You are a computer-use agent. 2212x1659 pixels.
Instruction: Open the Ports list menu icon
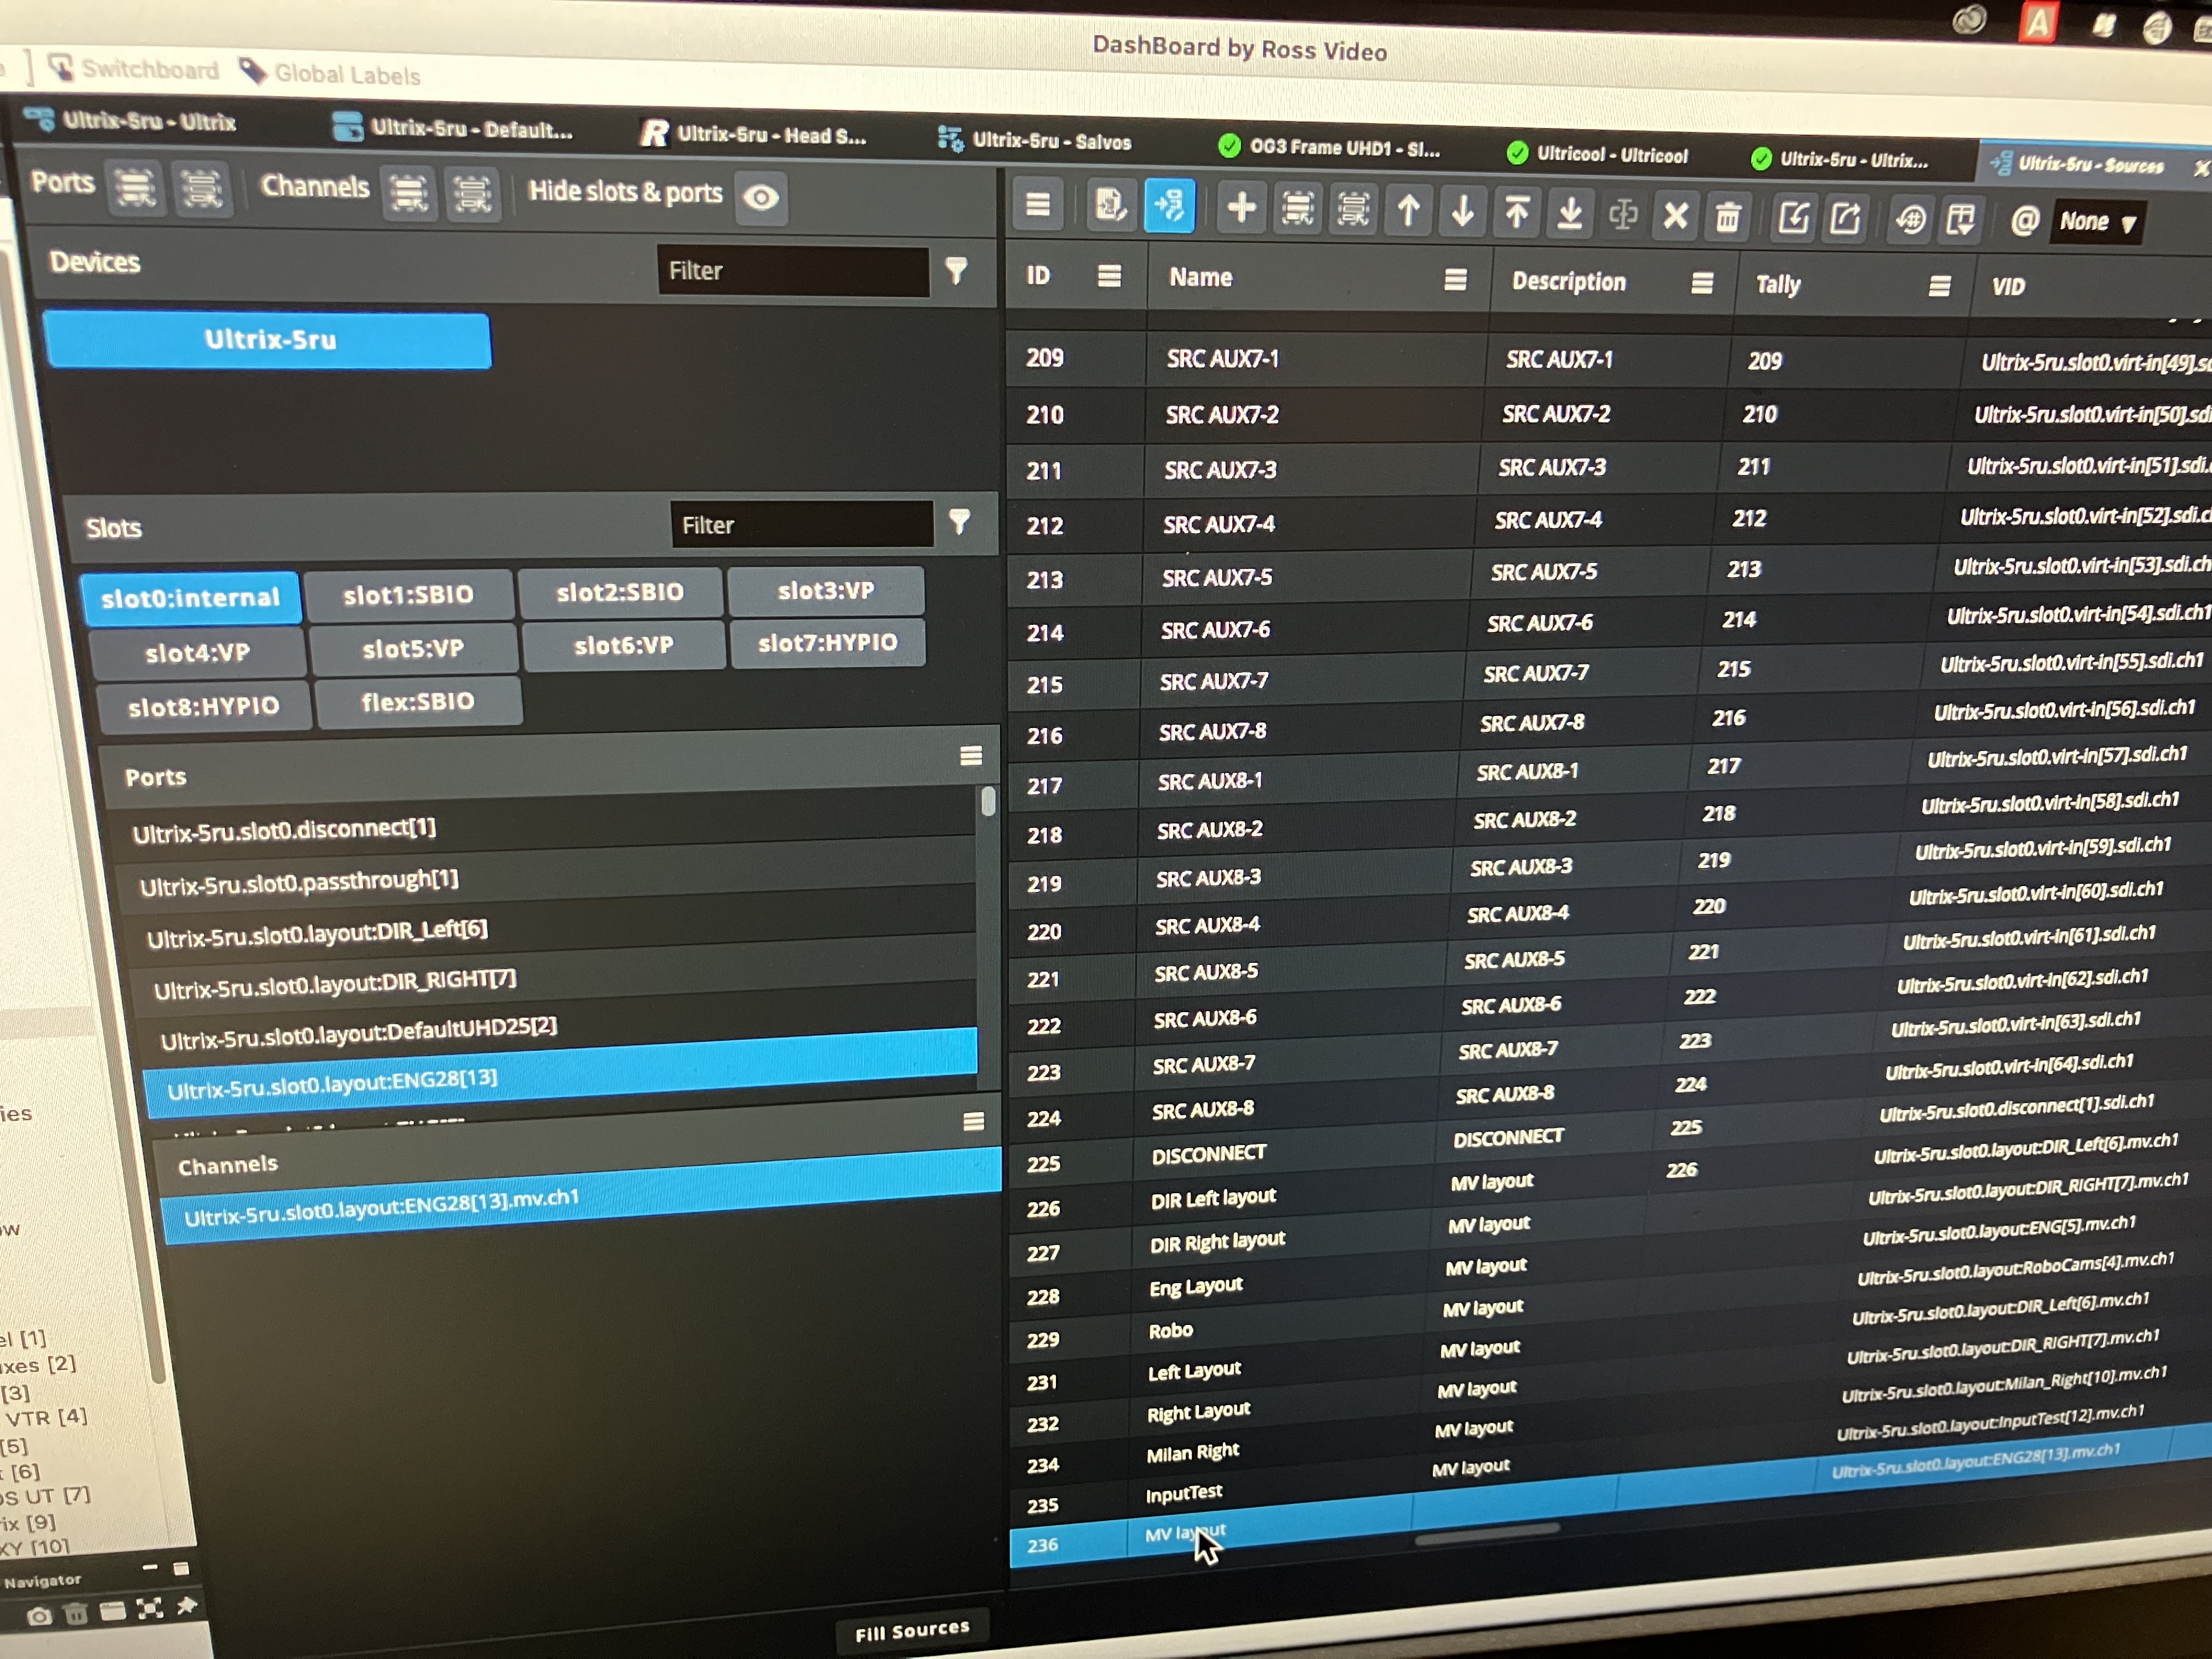(x=970, y=756)
